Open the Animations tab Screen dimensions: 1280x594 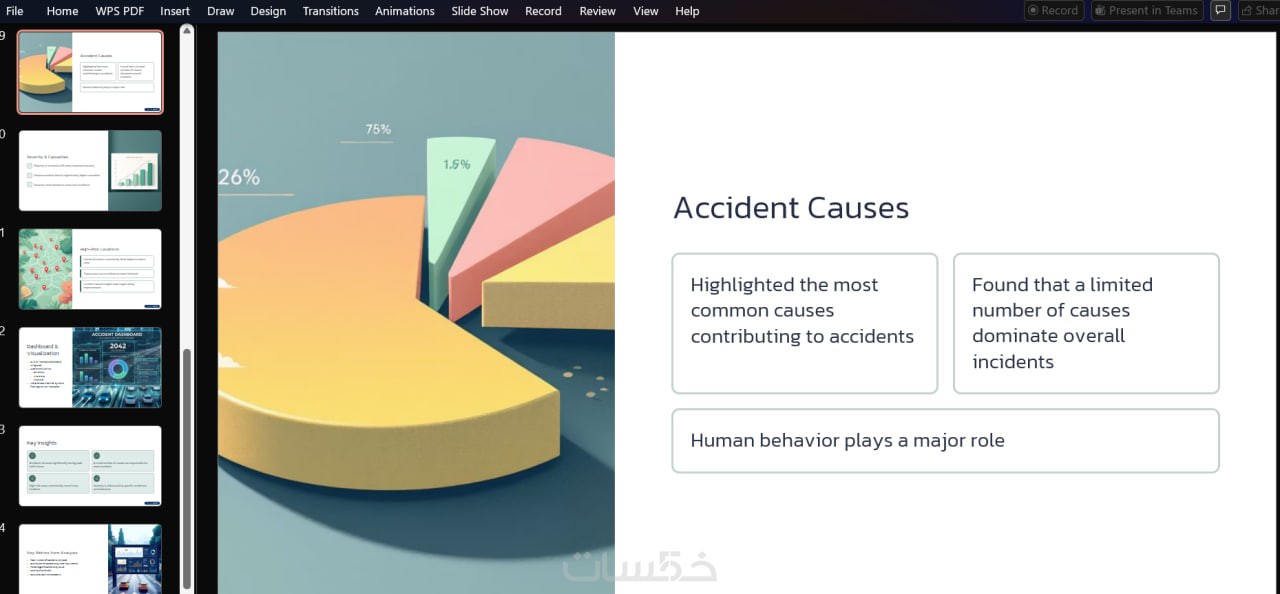(x=405, y=11)
